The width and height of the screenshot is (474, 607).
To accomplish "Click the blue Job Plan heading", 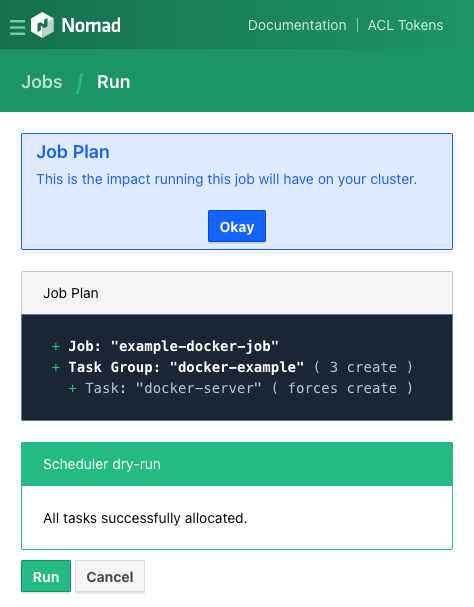I will (x=73, y=152).
